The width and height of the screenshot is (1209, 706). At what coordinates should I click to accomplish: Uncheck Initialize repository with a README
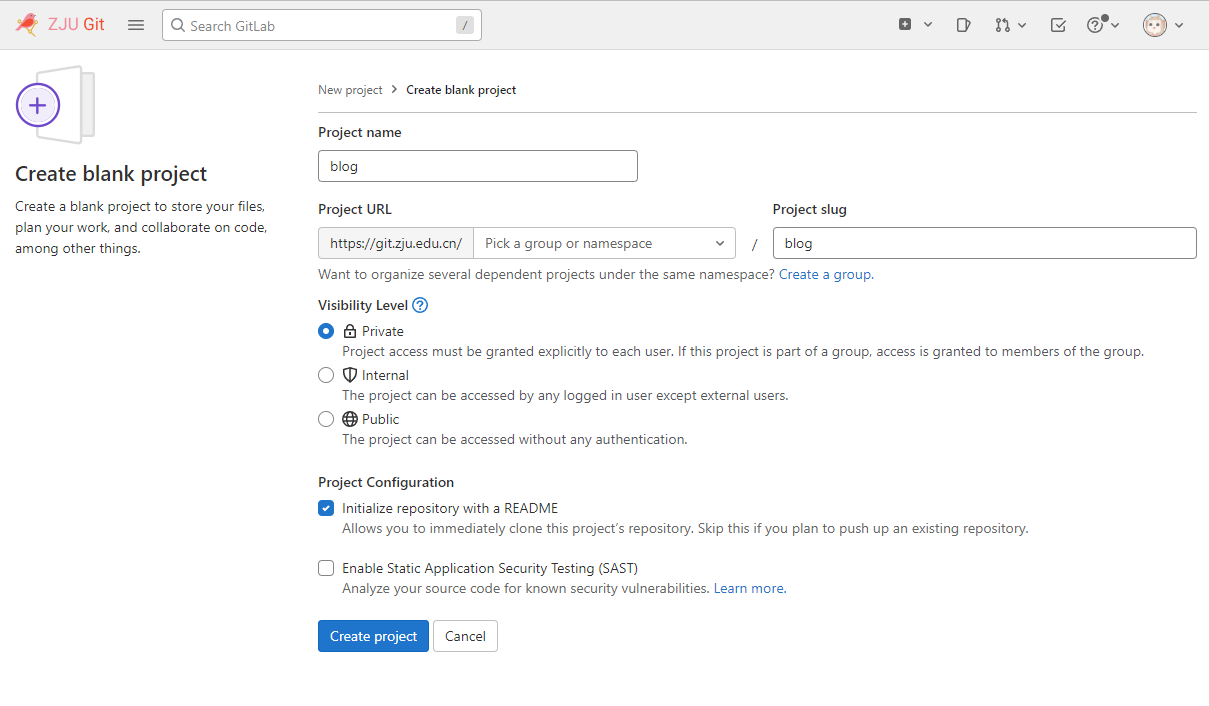click(326, 508)
